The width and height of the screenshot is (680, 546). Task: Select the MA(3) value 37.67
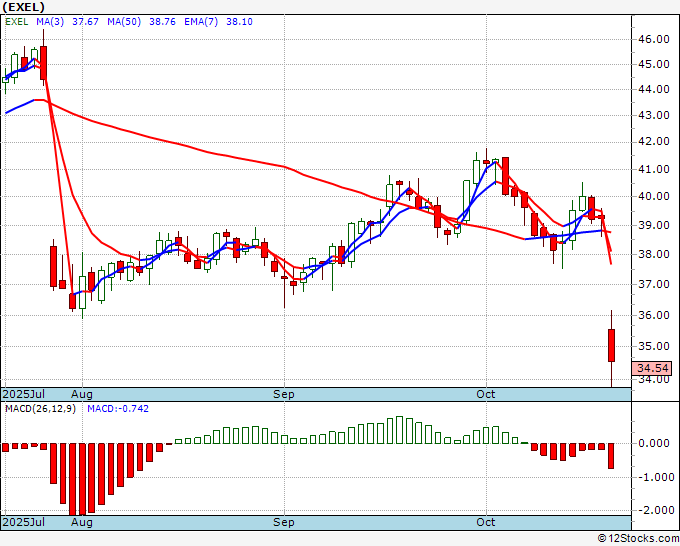pyautogui.click(x=85, y=21)
